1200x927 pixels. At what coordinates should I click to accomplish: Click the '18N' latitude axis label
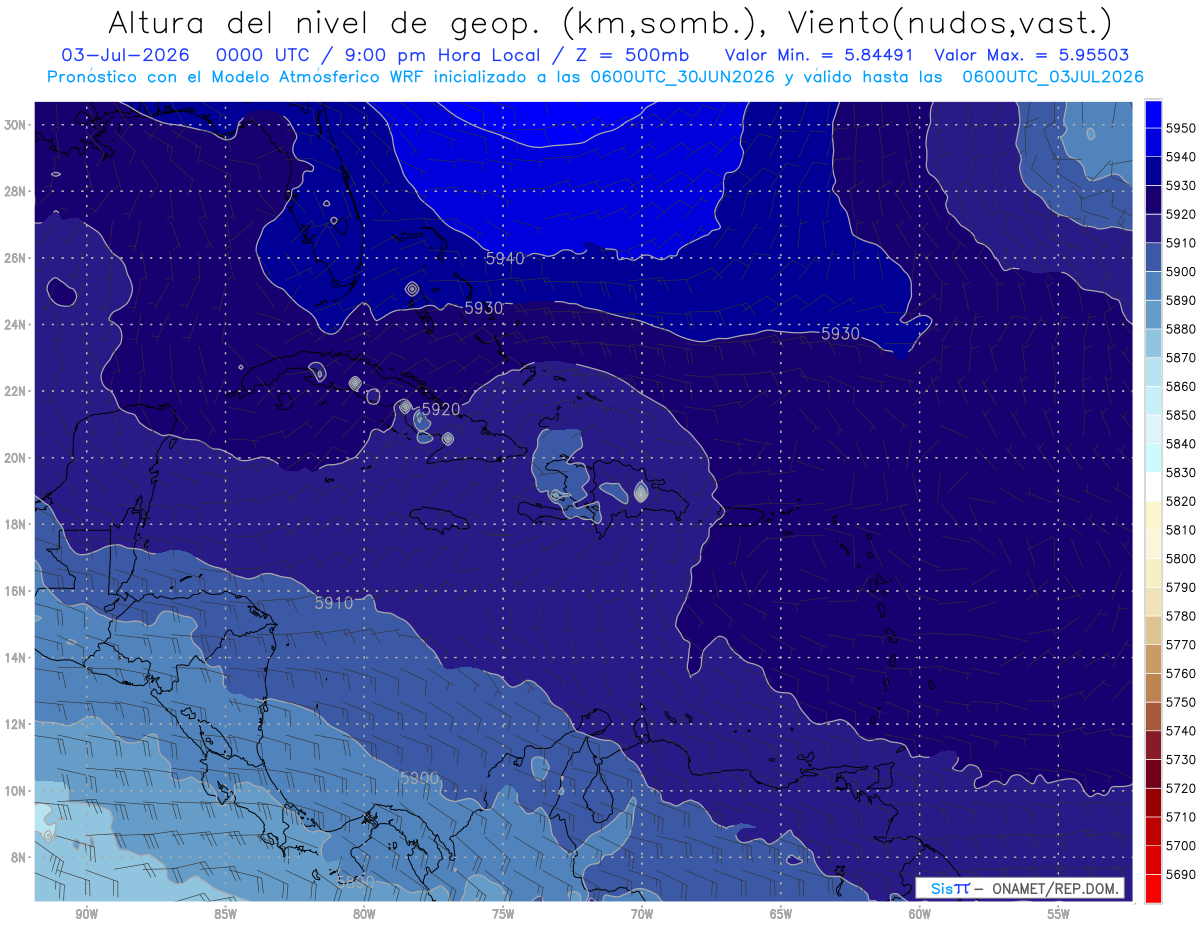tap(16, 525)
